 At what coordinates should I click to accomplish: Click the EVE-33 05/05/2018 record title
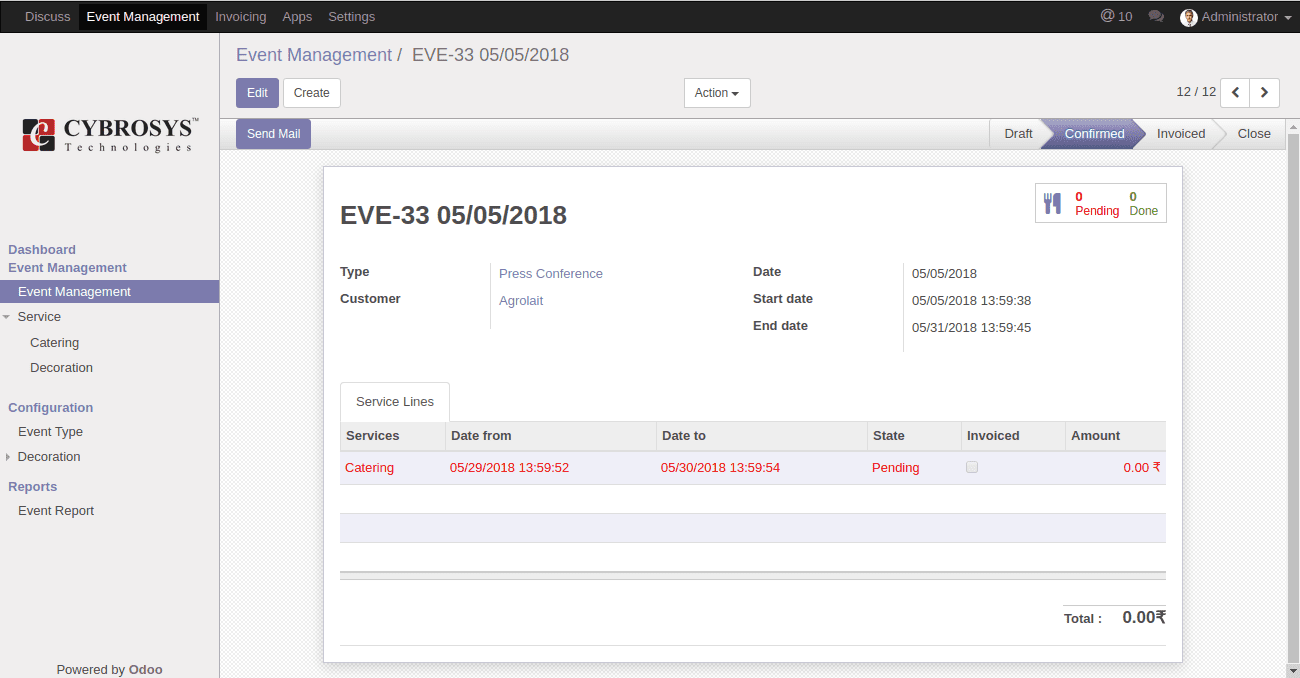pyautogui.click(x=453, y=215)
